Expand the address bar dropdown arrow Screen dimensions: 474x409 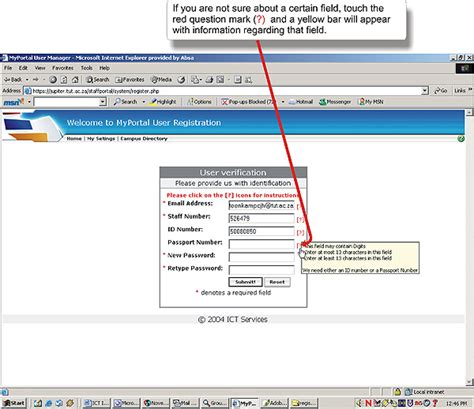click(425, 91)
